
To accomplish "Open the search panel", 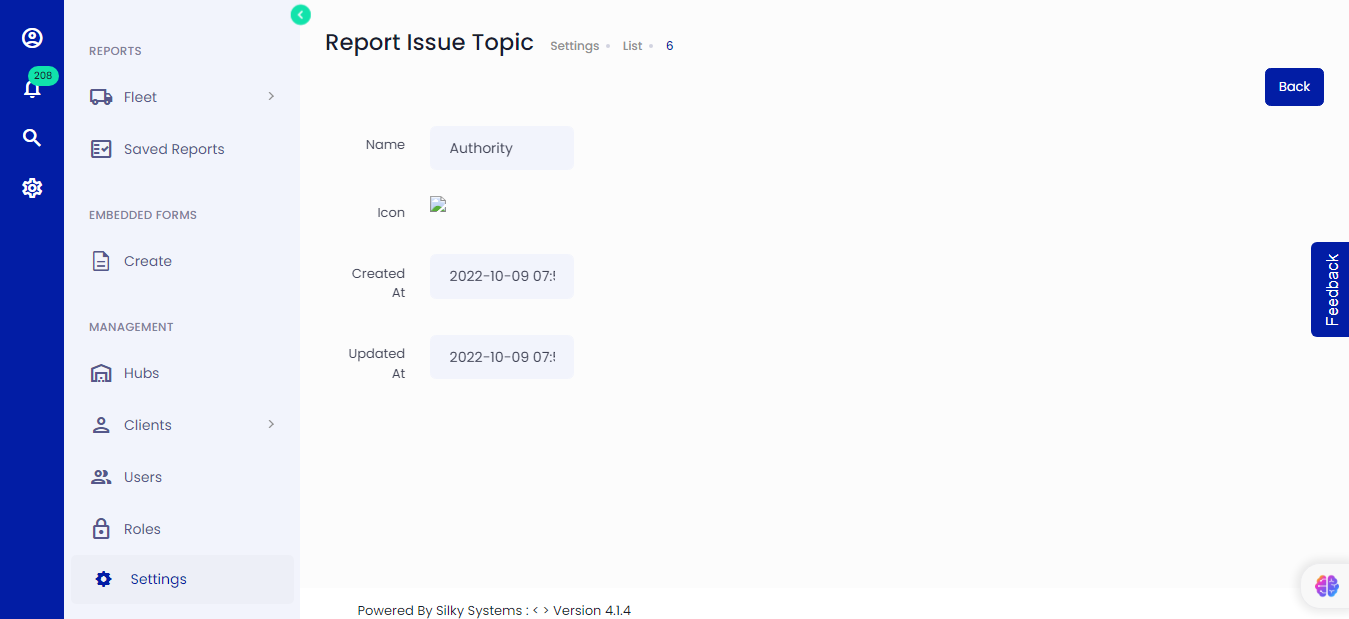I will 32,137.
